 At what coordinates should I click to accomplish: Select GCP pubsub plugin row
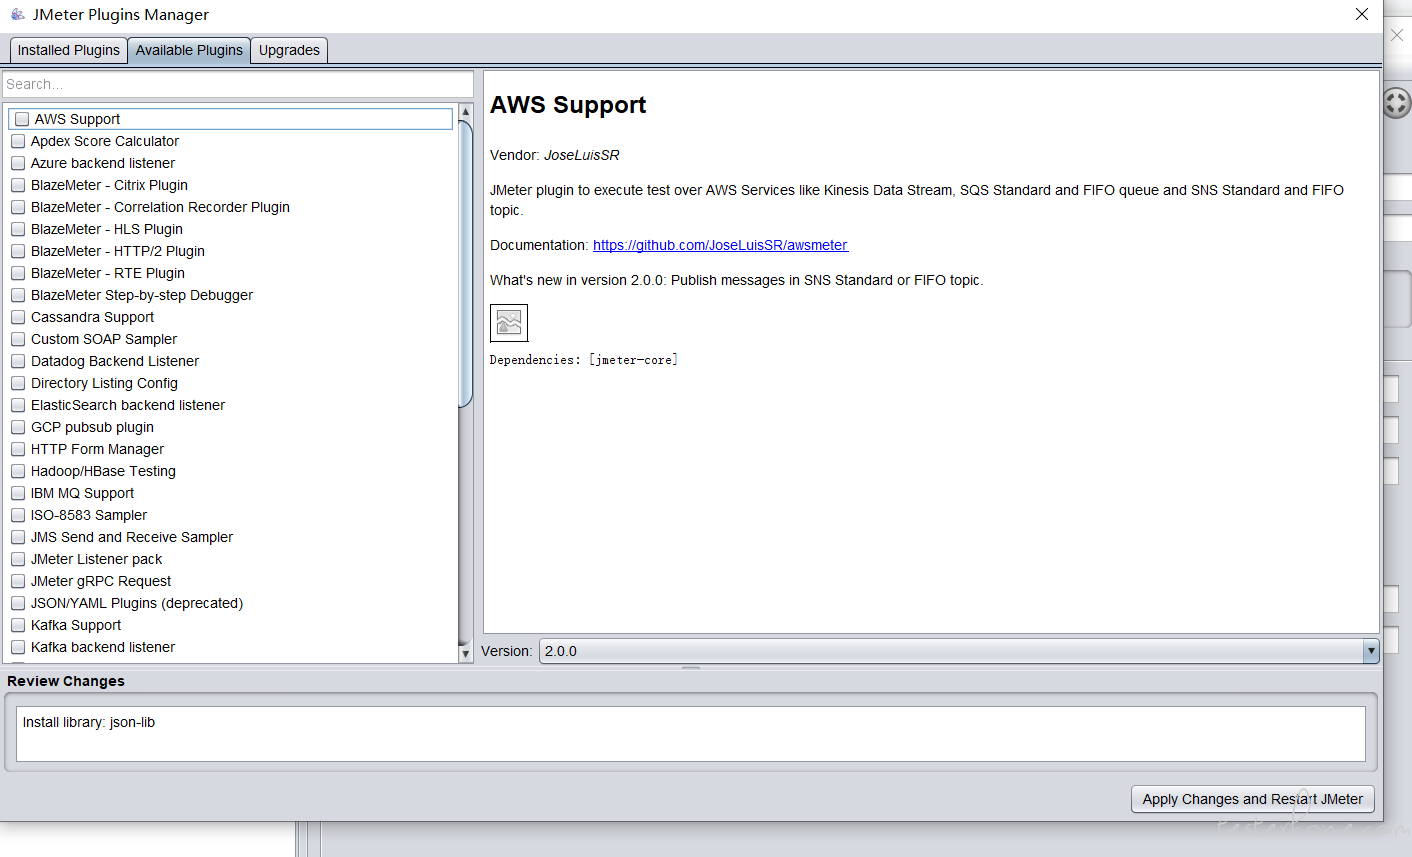point(231,427)
